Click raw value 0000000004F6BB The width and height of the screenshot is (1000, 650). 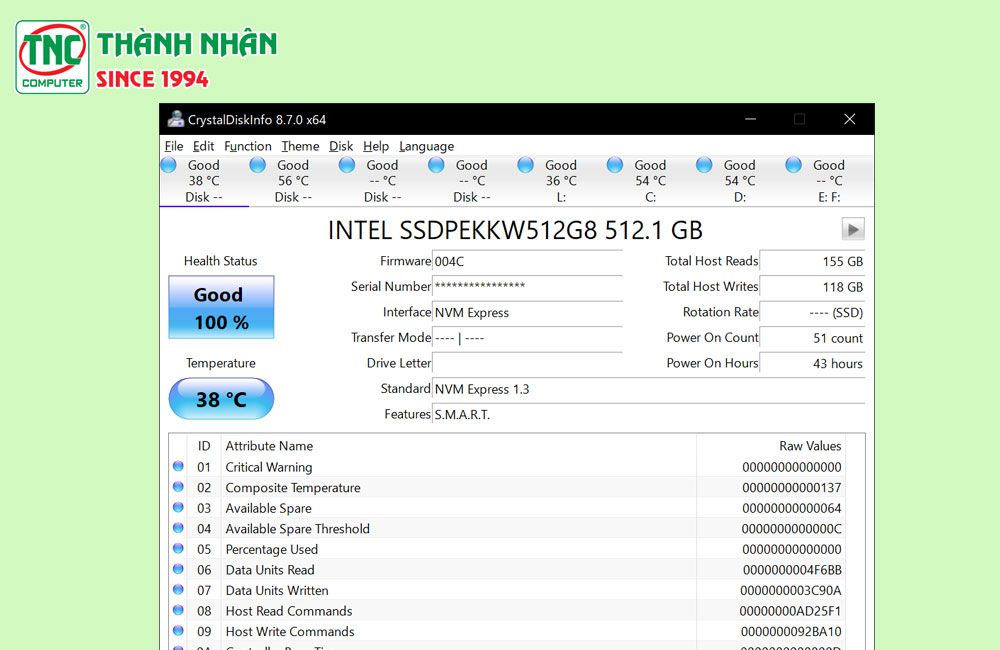click(x=792, y=570)
